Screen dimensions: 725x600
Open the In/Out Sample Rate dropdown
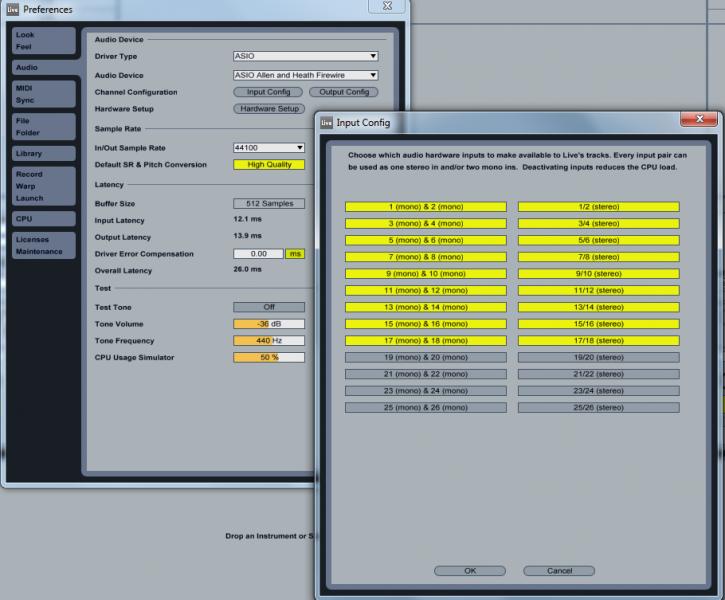(269, 147)
